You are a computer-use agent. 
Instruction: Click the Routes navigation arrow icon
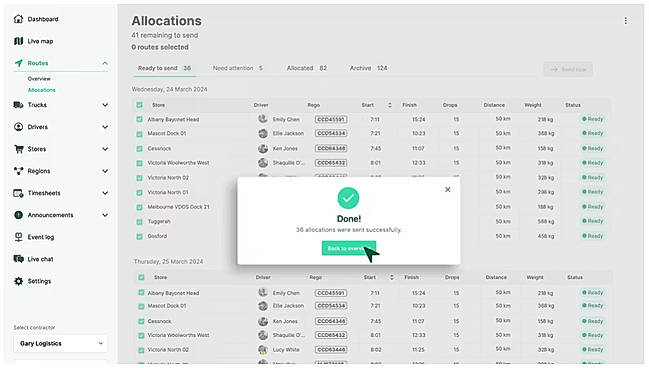coord(18,63)
